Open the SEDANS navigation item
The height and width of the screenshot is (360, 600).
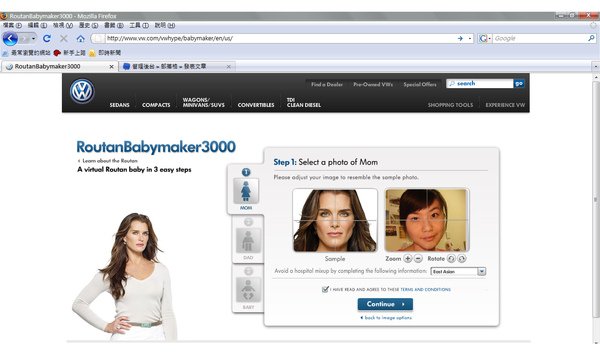tap(119, 105)
